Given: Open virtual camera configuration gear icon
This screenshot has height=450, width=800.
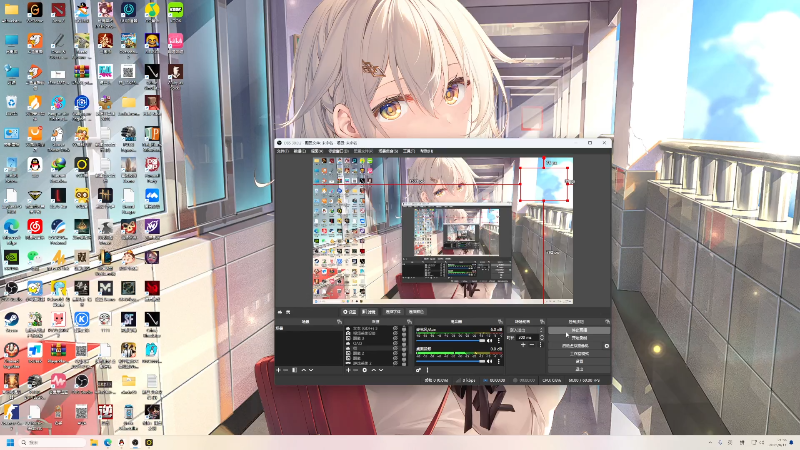Looking at the screenshot, I should click(x=607, y=346).
